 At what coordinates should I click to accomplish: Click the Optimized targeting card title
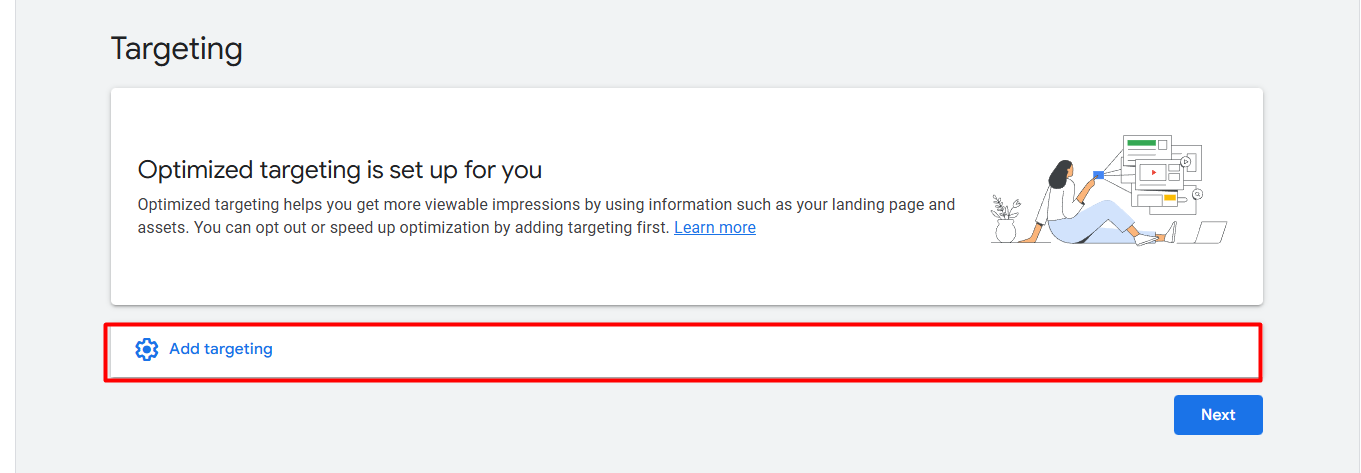click(x=340, y=169)
